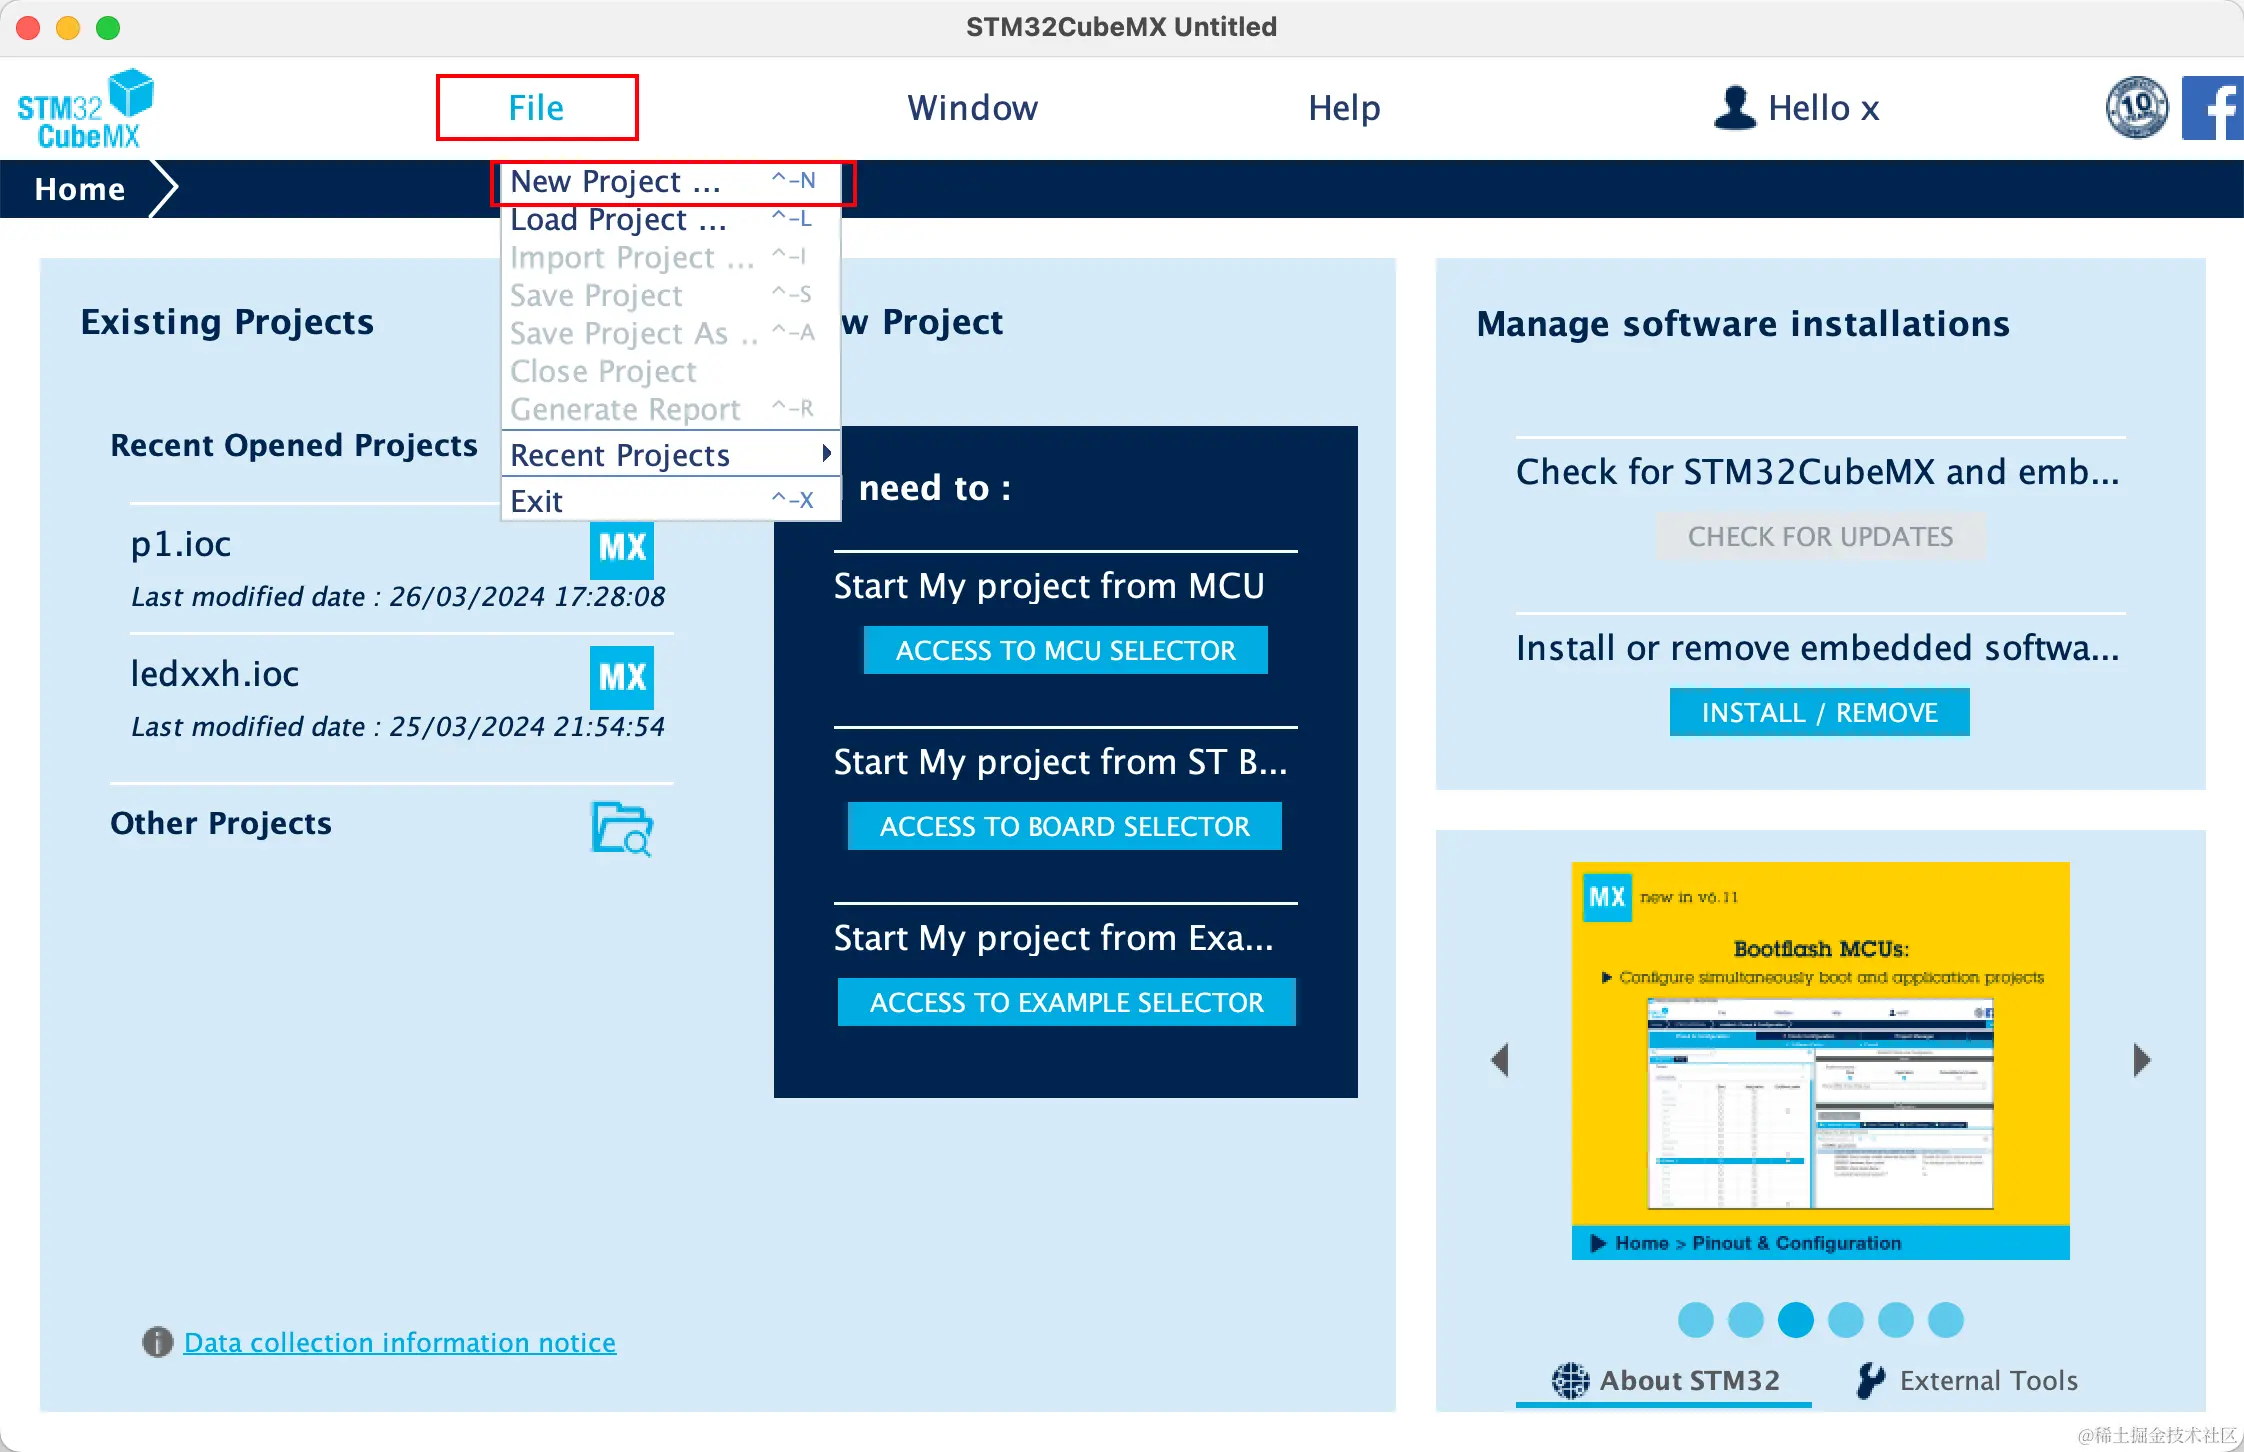Select New Project from the File menu
Screen dimensions: 2244x1452
coord(671,182)
